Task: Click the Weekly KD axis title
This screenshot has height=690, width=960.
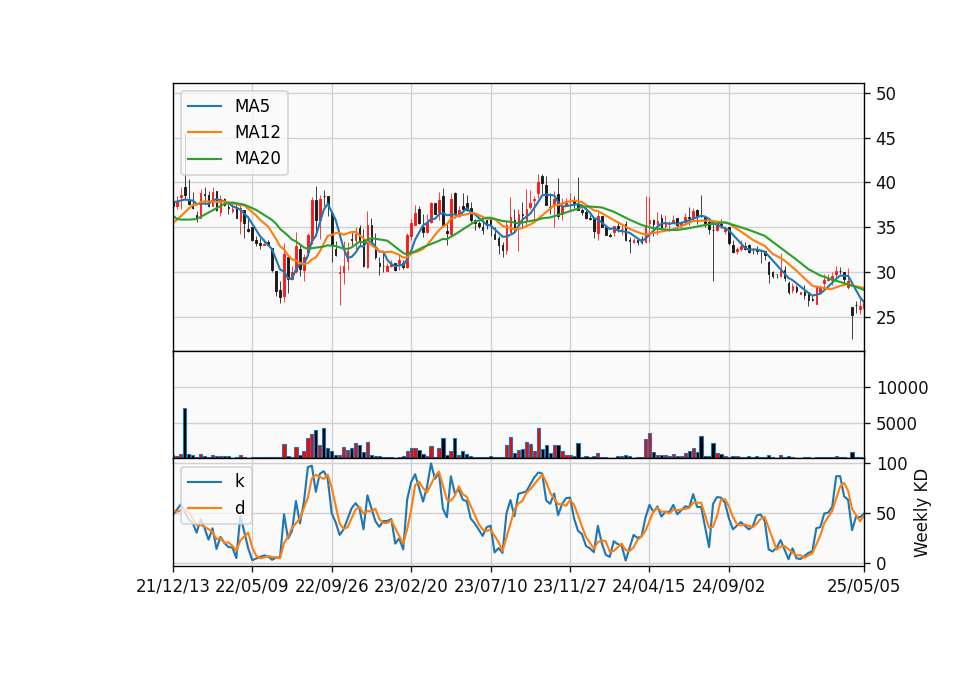Action: pos(921,513)
